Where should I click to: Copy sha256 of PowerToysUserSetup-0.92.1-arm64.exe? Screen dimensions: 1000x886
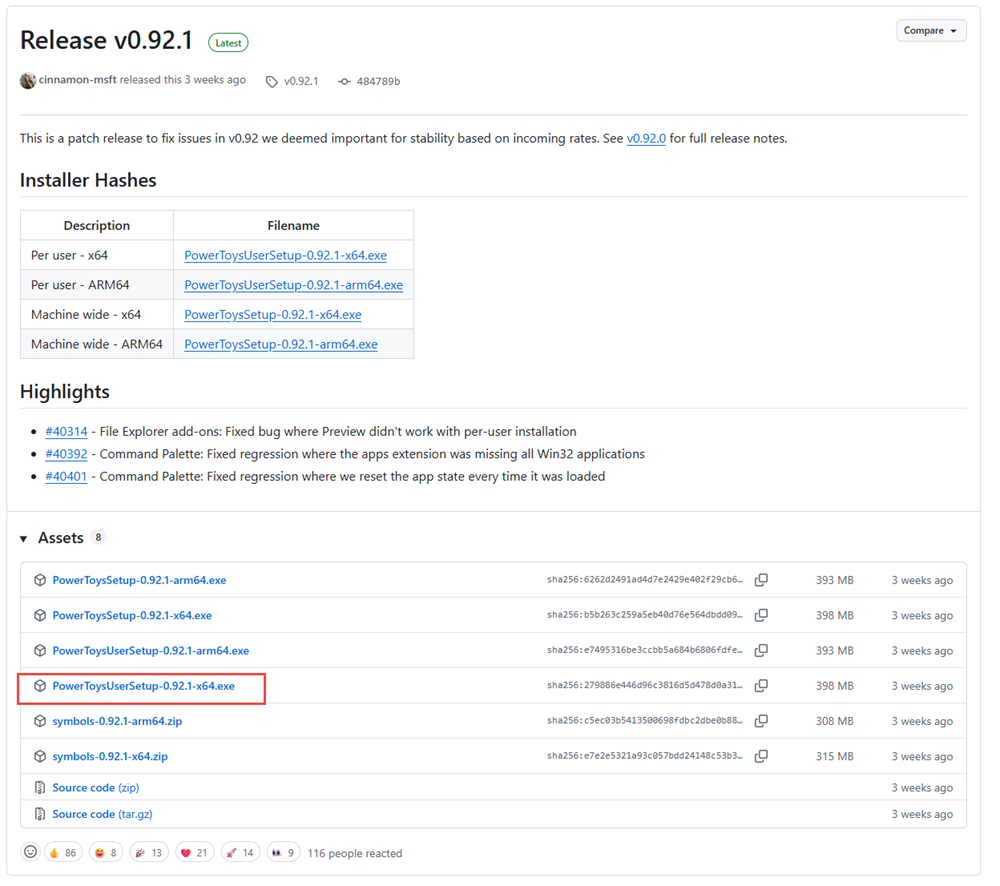tap(761, 650)
